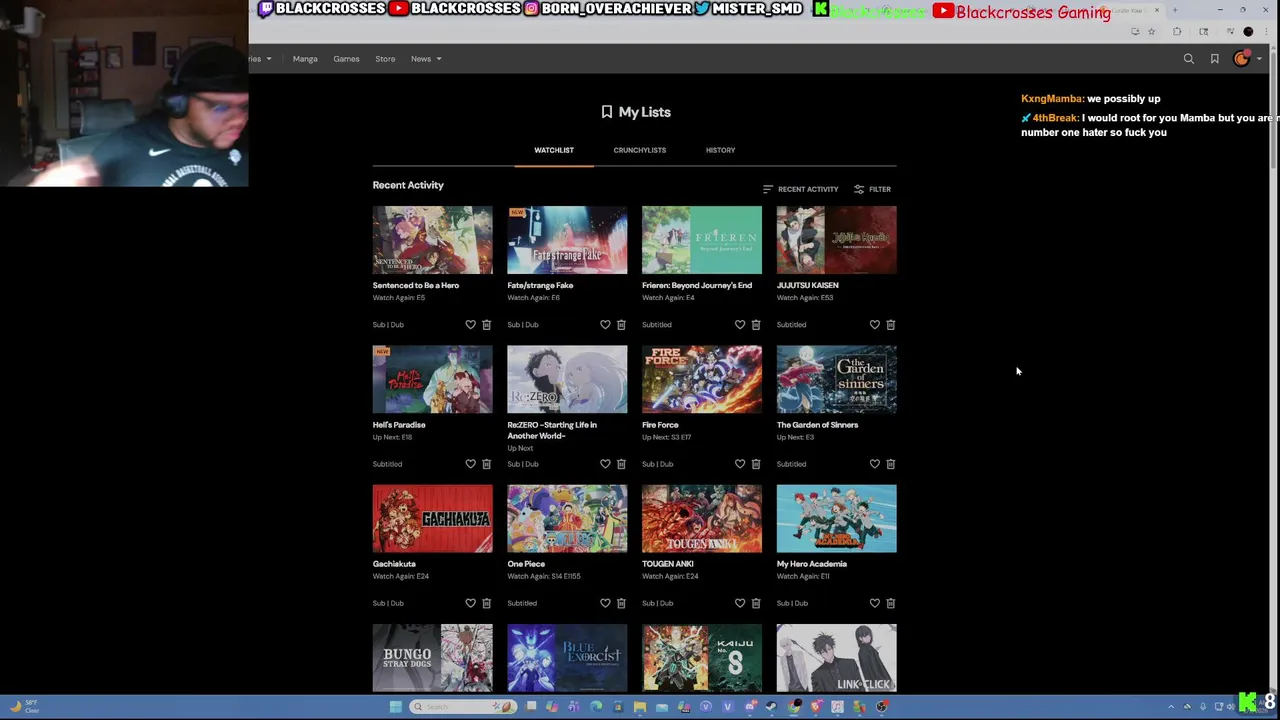This screenshot has height=720, width=1280.
Task: Open Frieren: Beyond Journey's End title link
Action: 697,286
